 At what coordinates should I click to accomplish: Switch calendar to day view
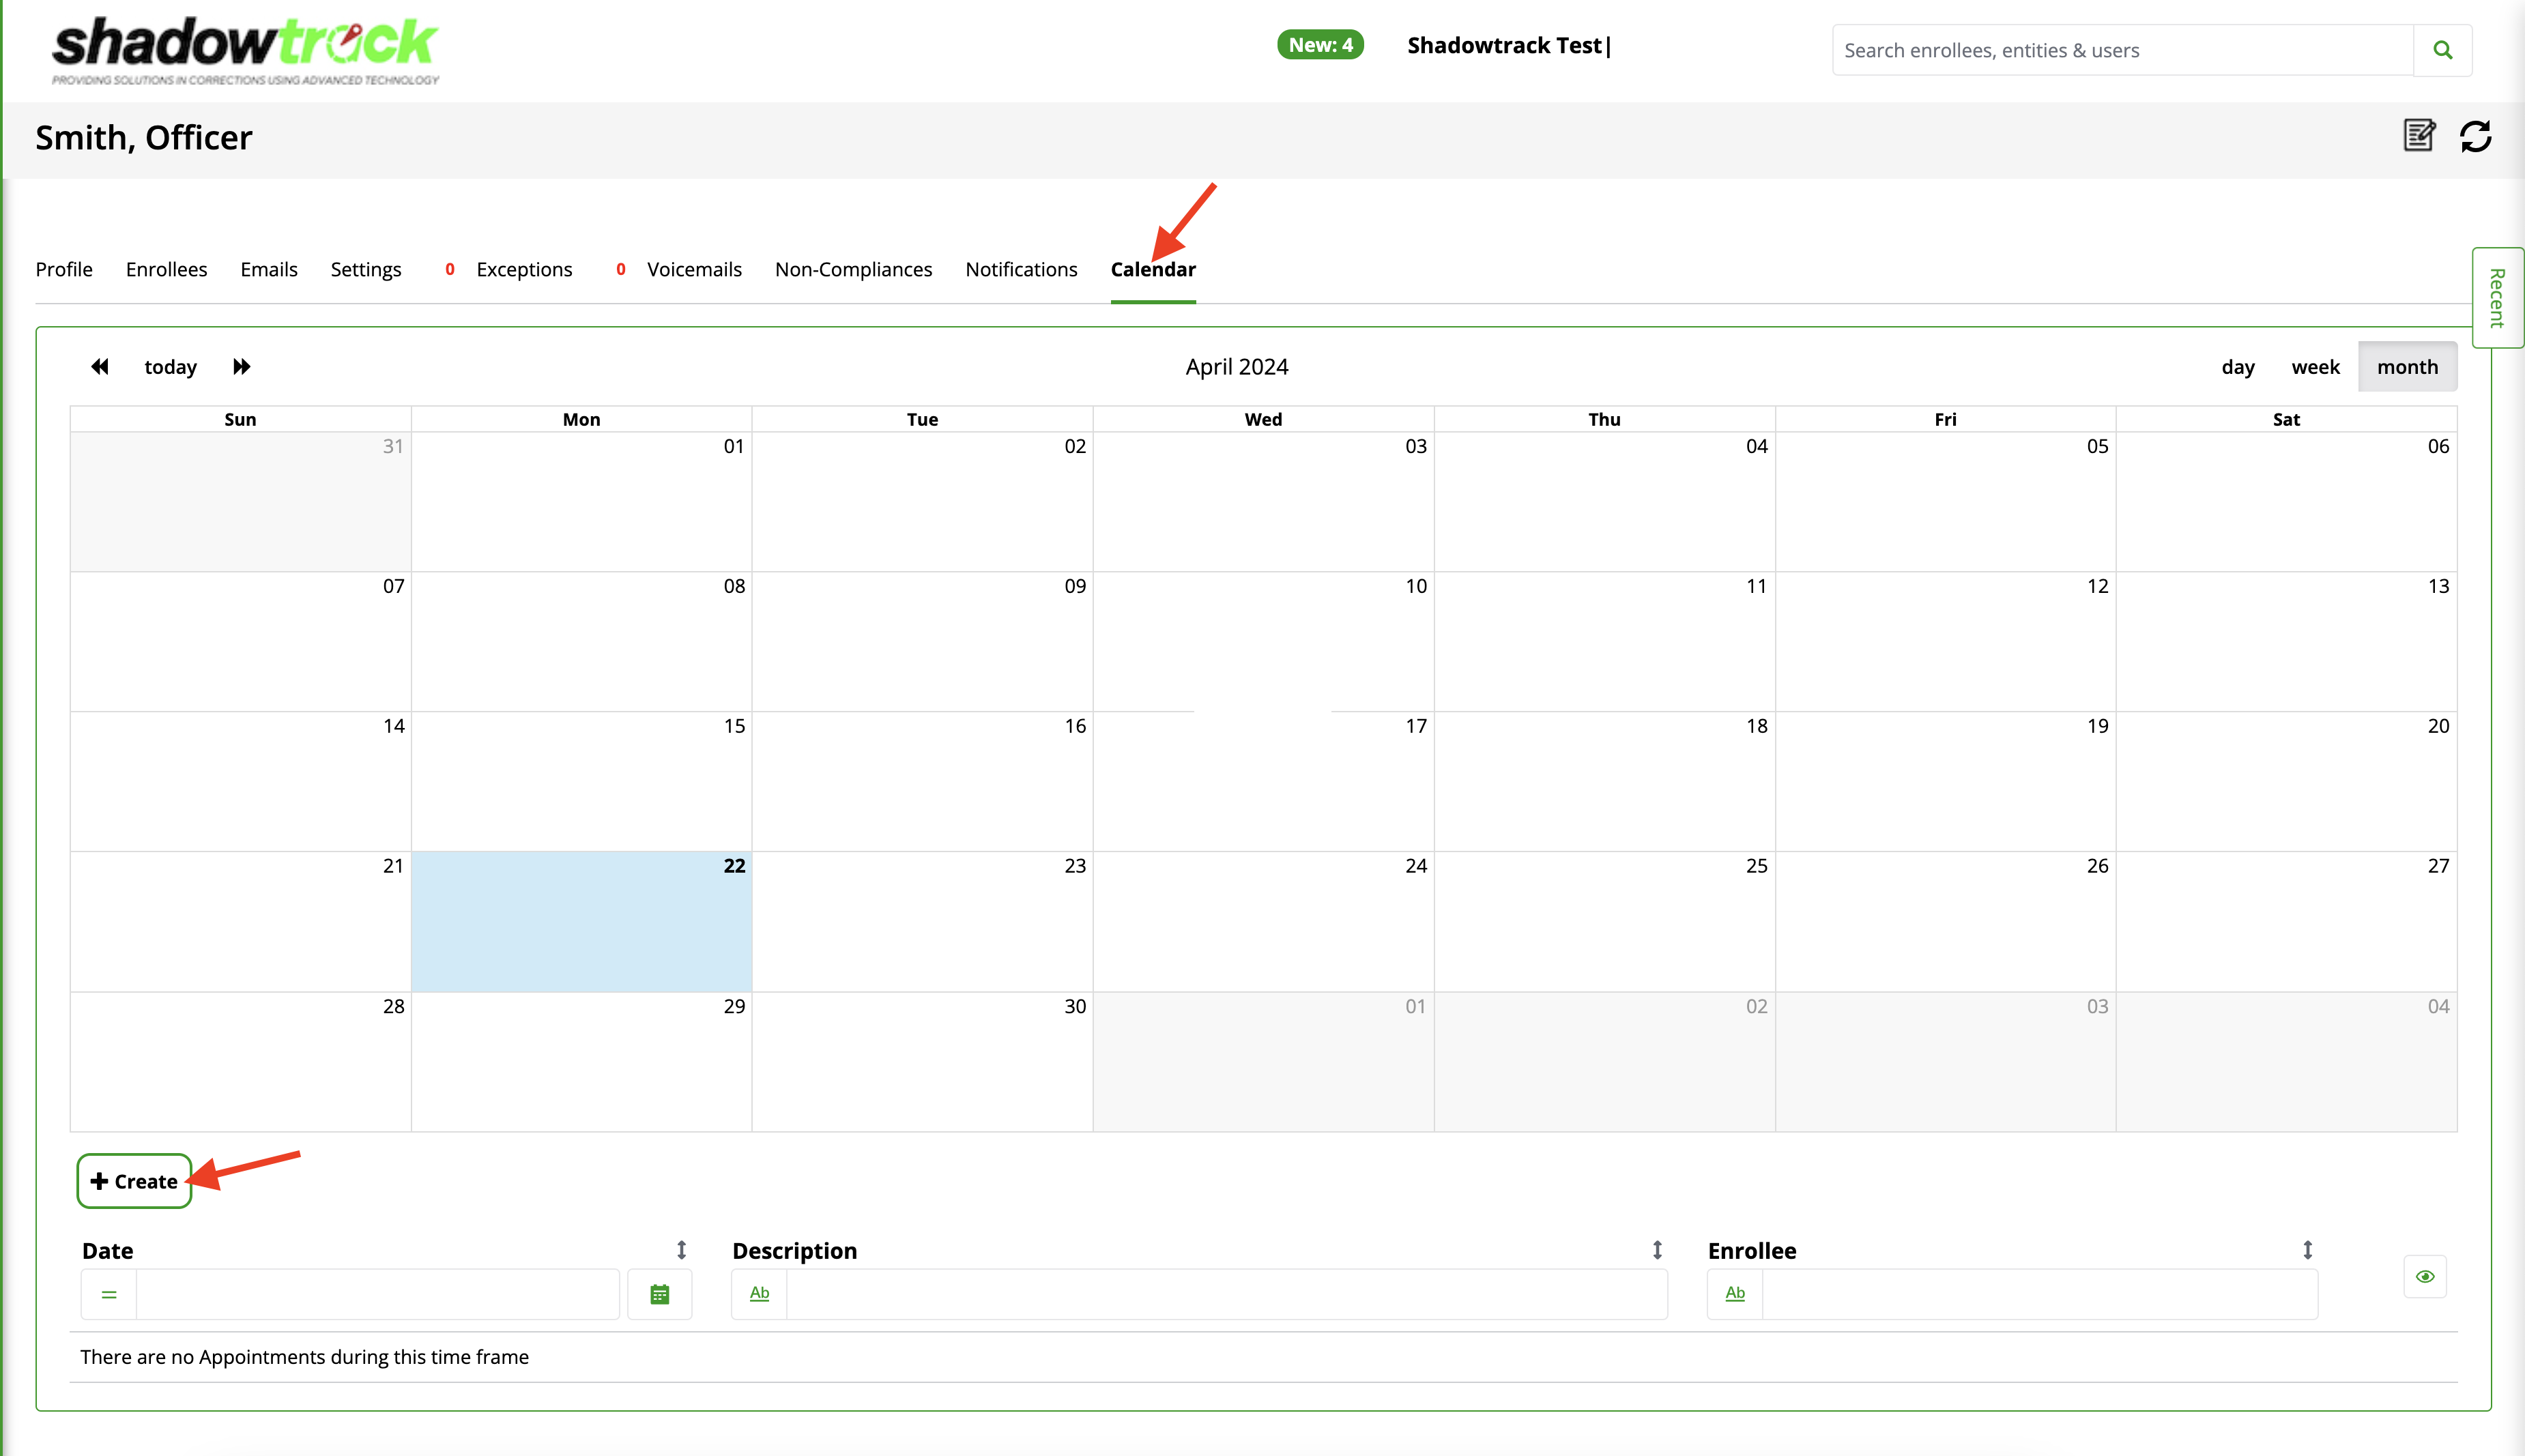2238,367
